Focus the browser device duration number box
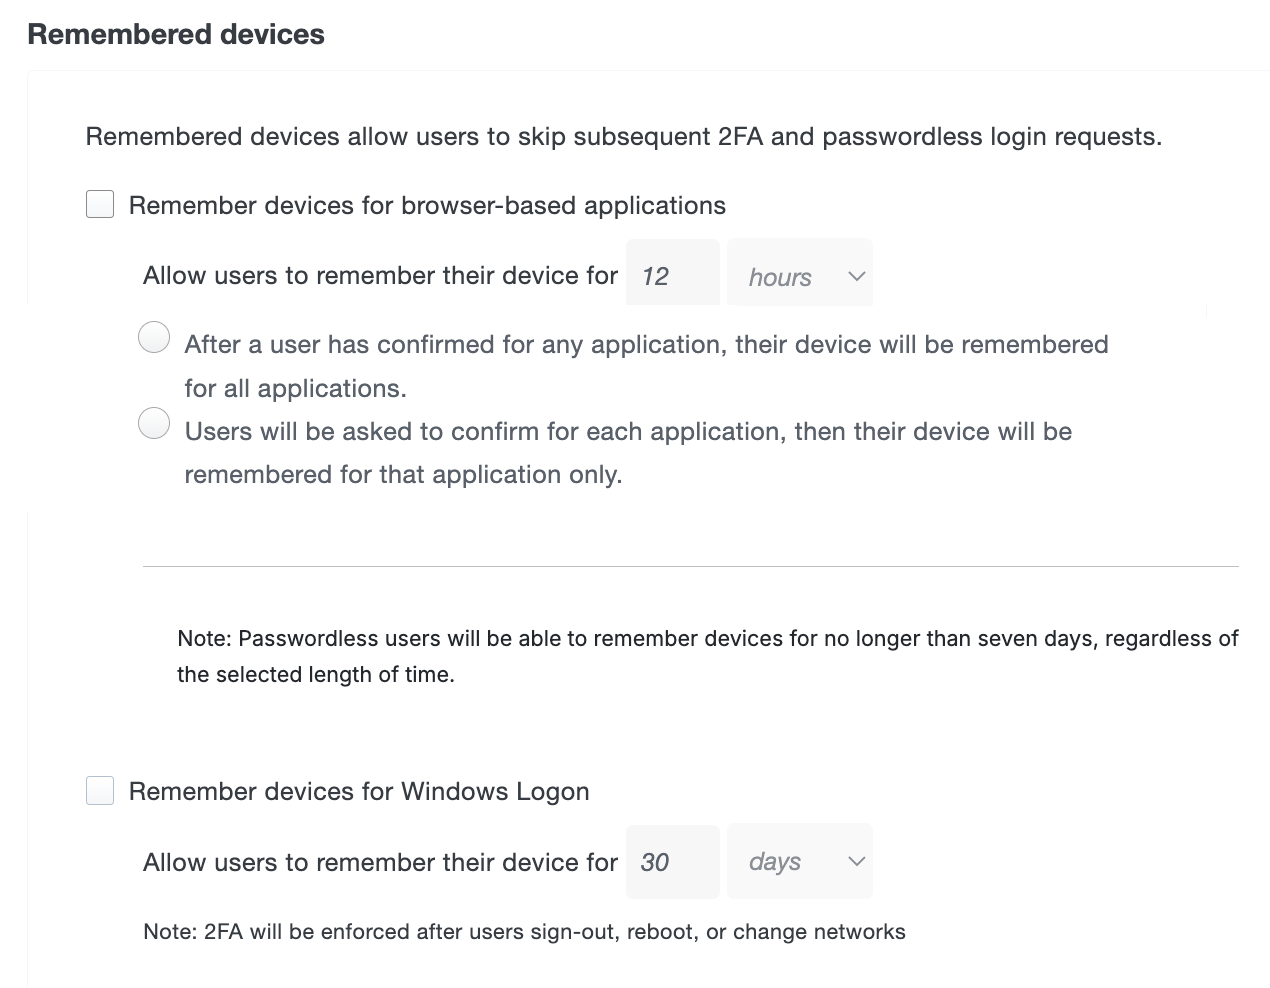Viewport: 1270px width, 988px height. [672, 272]
